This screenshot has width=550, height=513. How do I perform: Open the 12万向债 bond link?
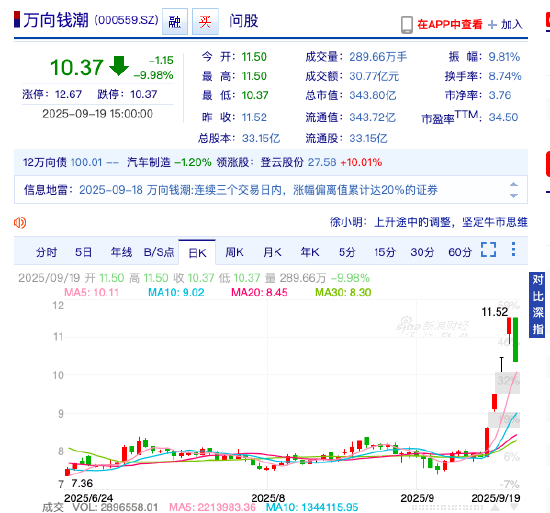pyautogui.click(x=45, y=162)
